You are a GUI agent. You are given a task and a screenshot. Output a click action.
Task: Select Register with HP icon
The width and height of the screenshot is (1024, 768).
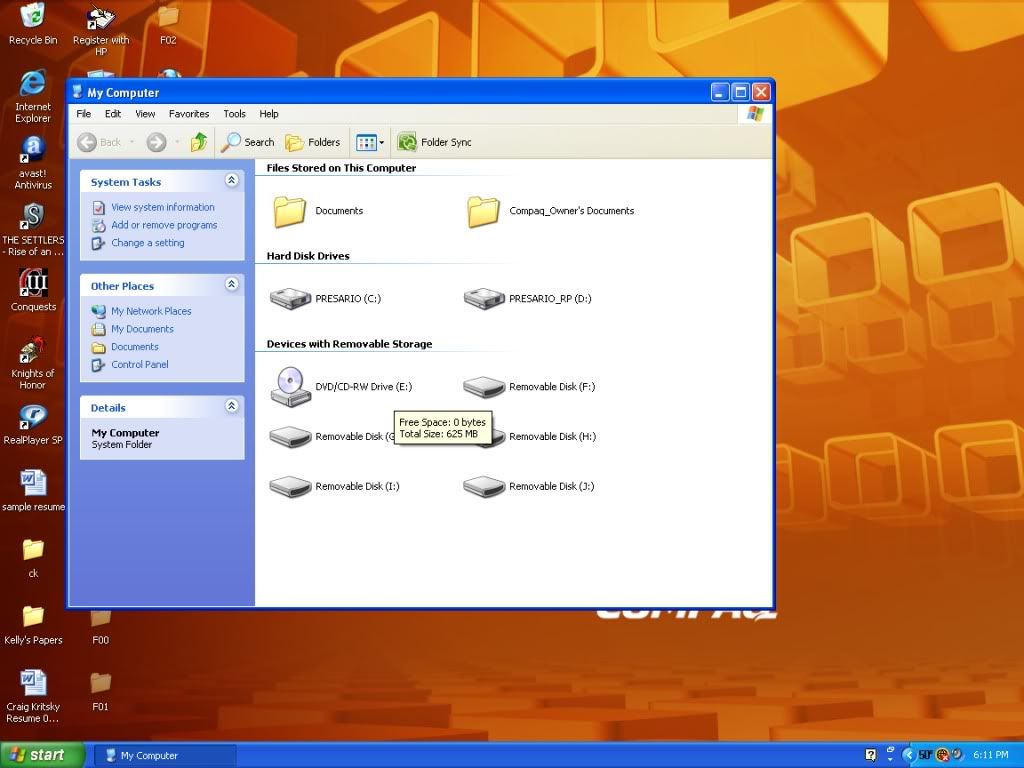click(101, 29)
